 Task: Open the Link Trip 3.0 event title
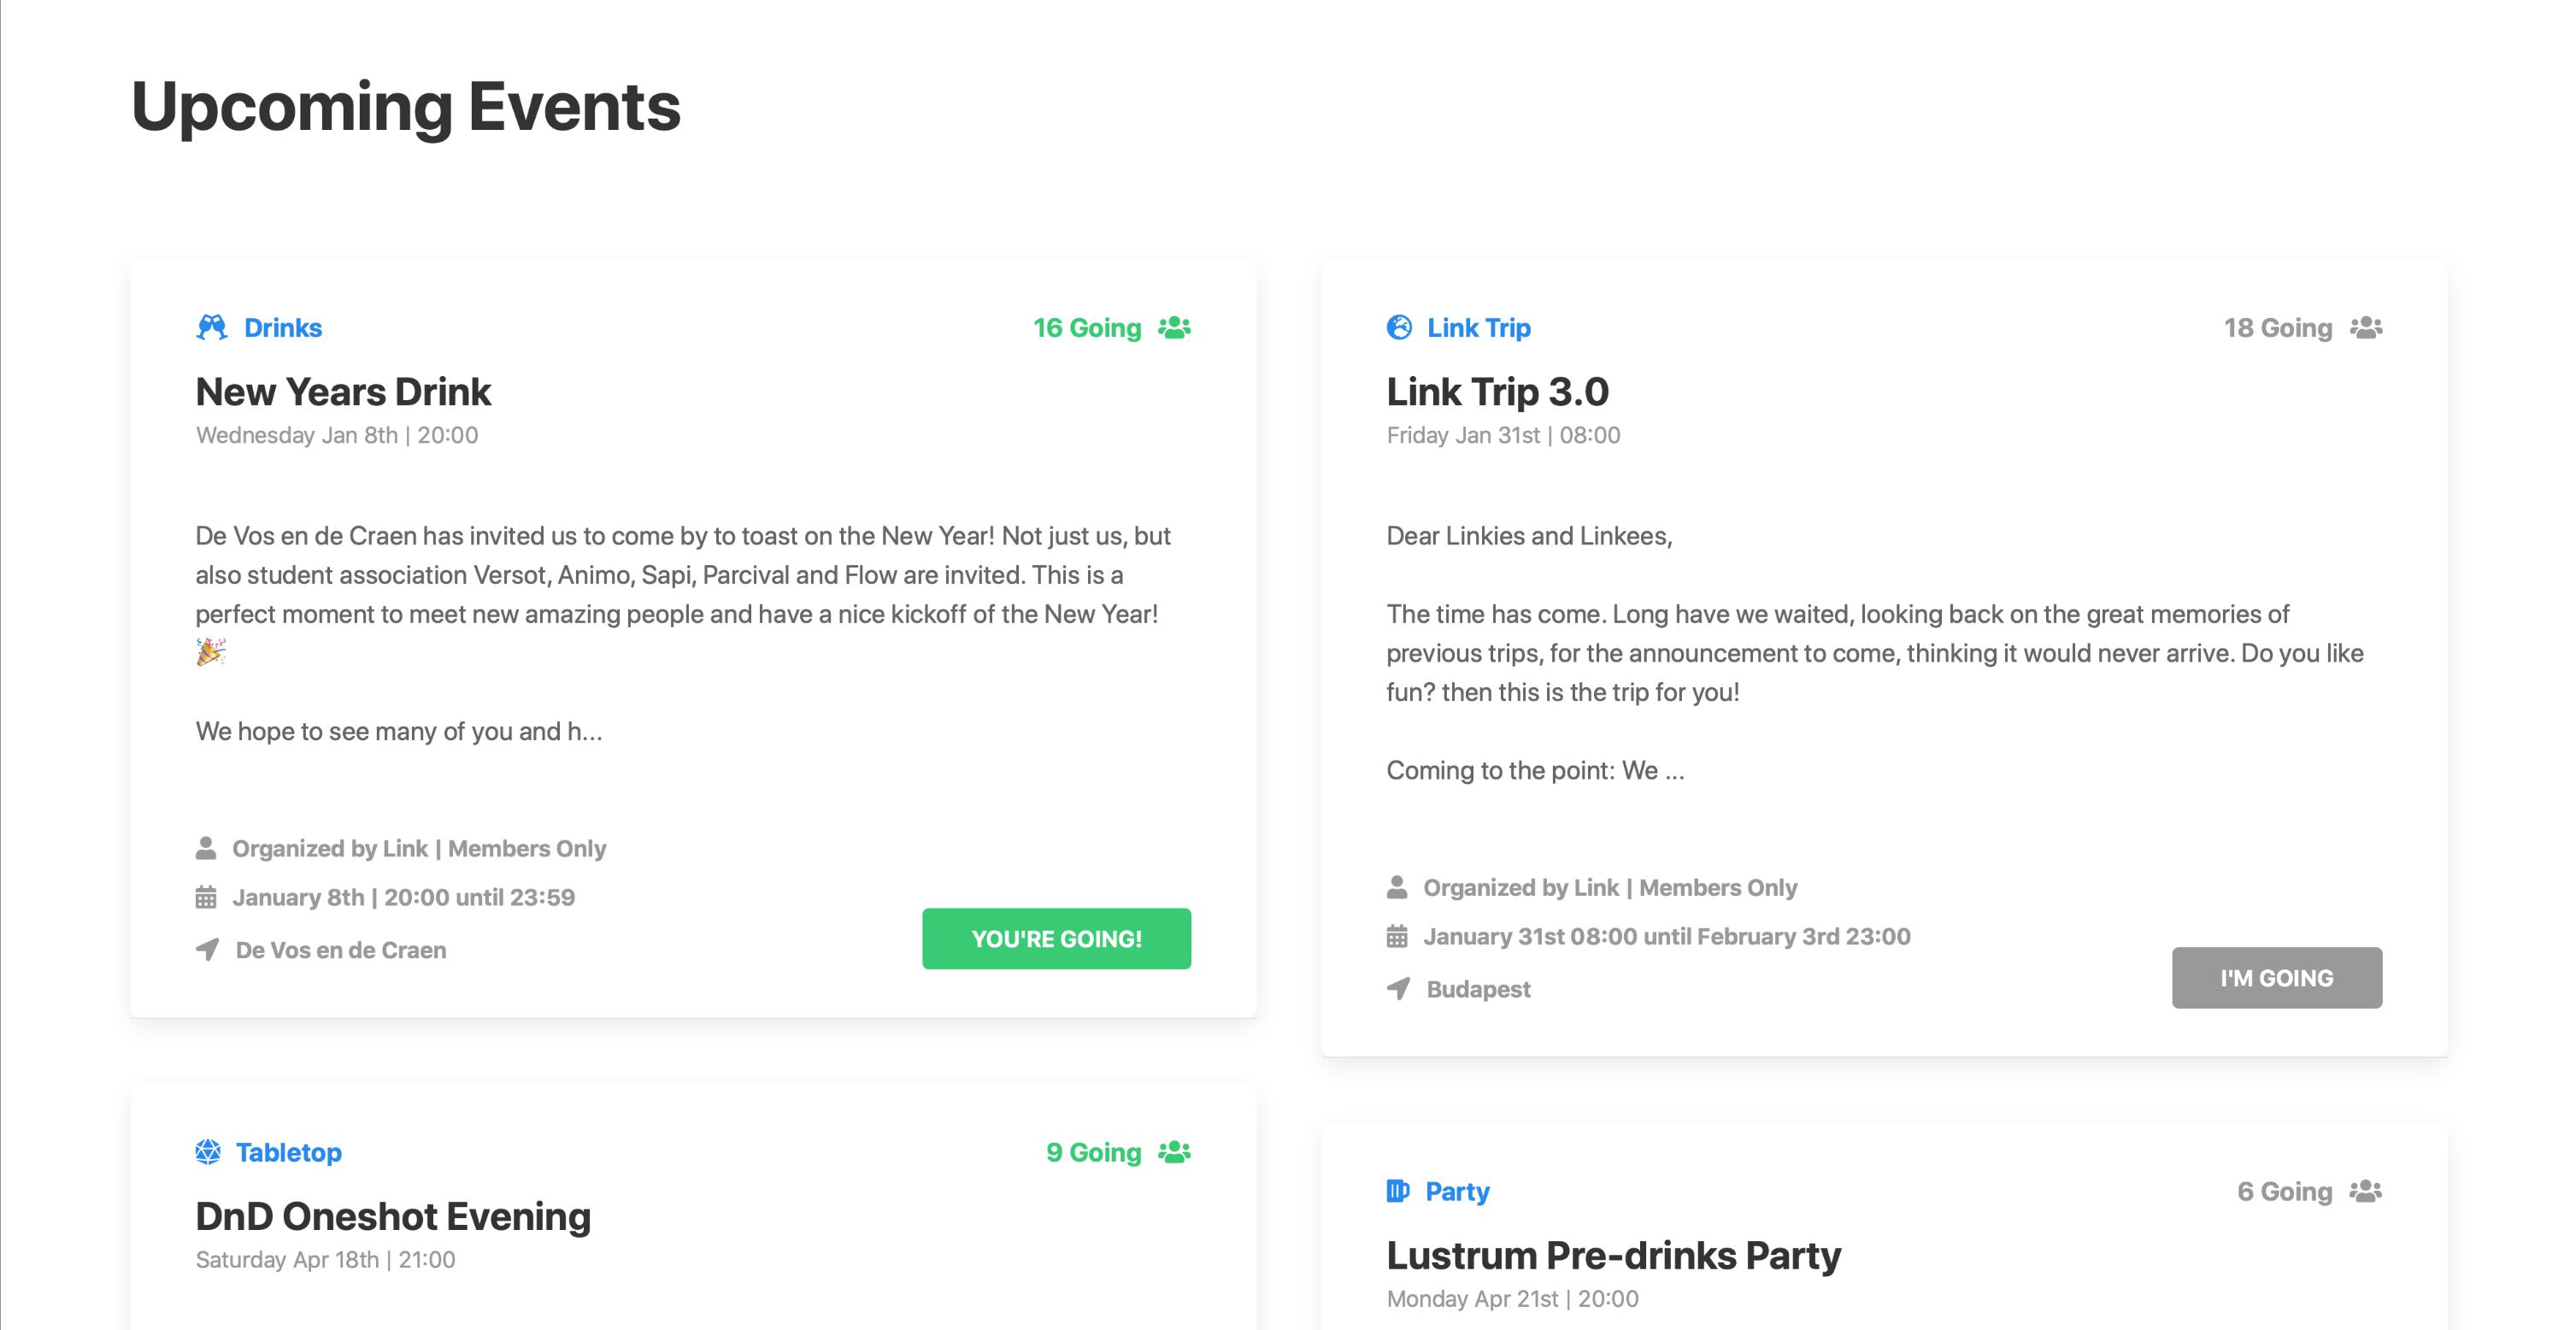coord(1497,392)
